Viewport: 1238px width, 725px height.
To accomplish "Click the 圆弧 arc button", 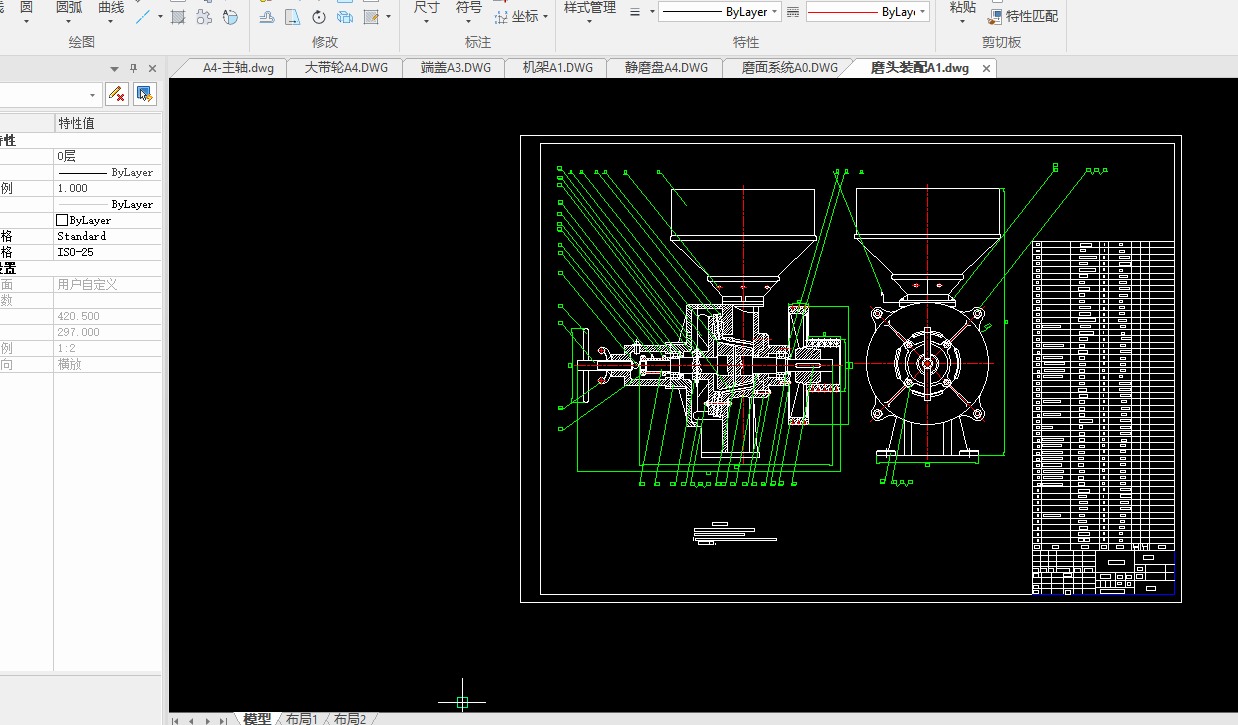I will pos(69,8).
